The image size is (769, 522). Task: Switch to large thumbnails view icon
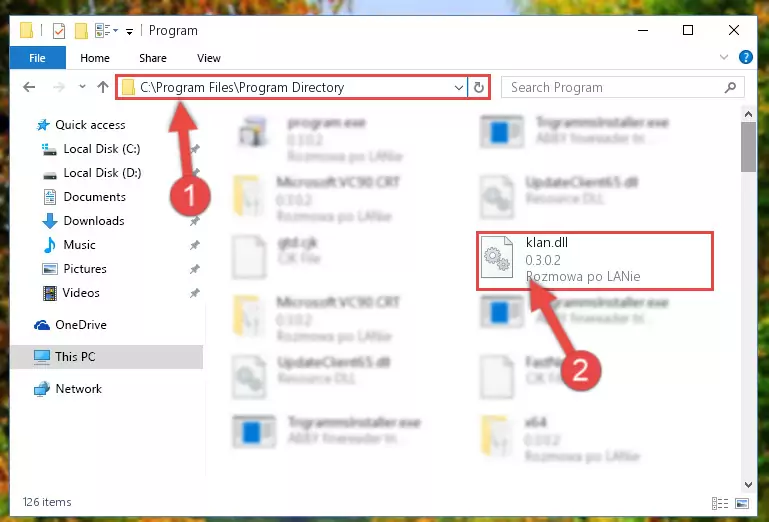(x=742, y=503)
